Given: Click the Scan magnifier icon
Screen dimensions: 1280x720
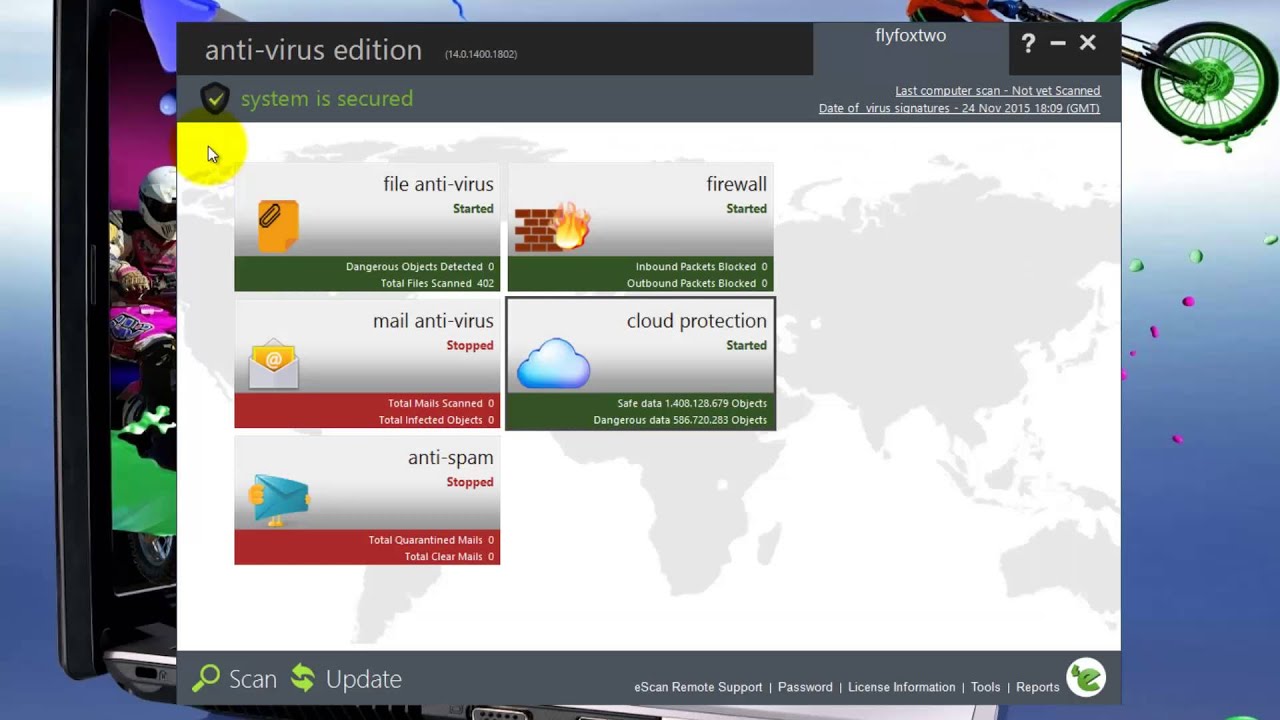Looking at the screenshot, I should click(206, 678).
